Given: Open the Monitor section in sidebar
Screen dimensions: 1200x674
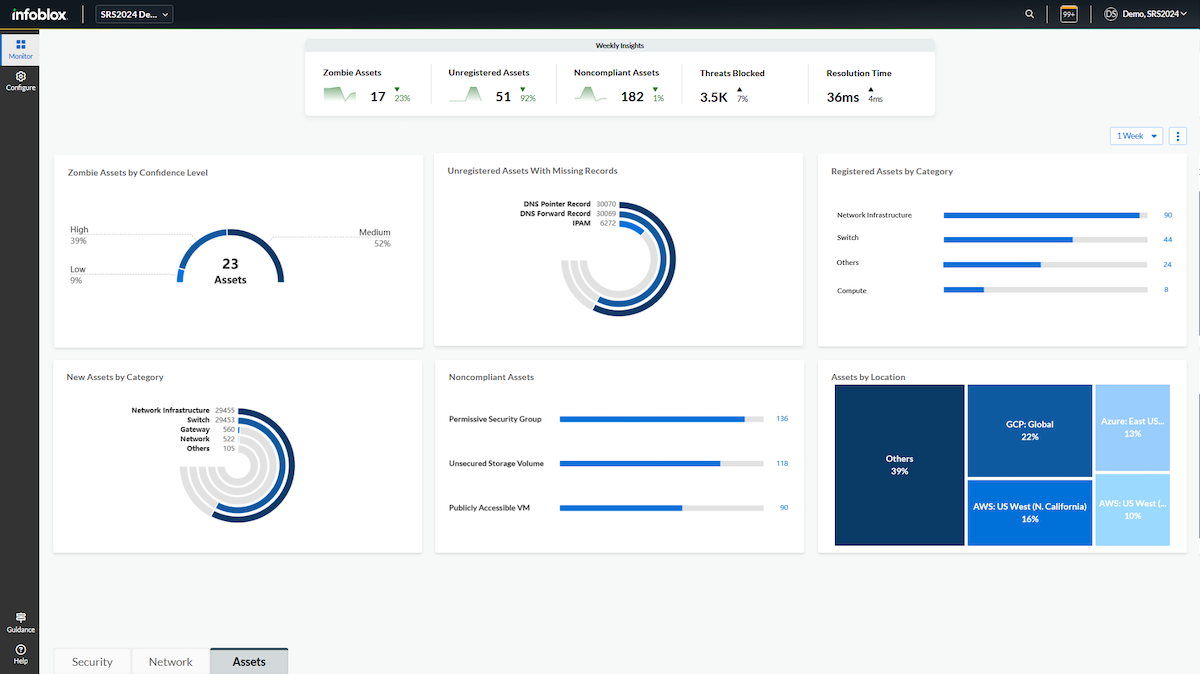Looking at the screenshot, I should point(21,49).
